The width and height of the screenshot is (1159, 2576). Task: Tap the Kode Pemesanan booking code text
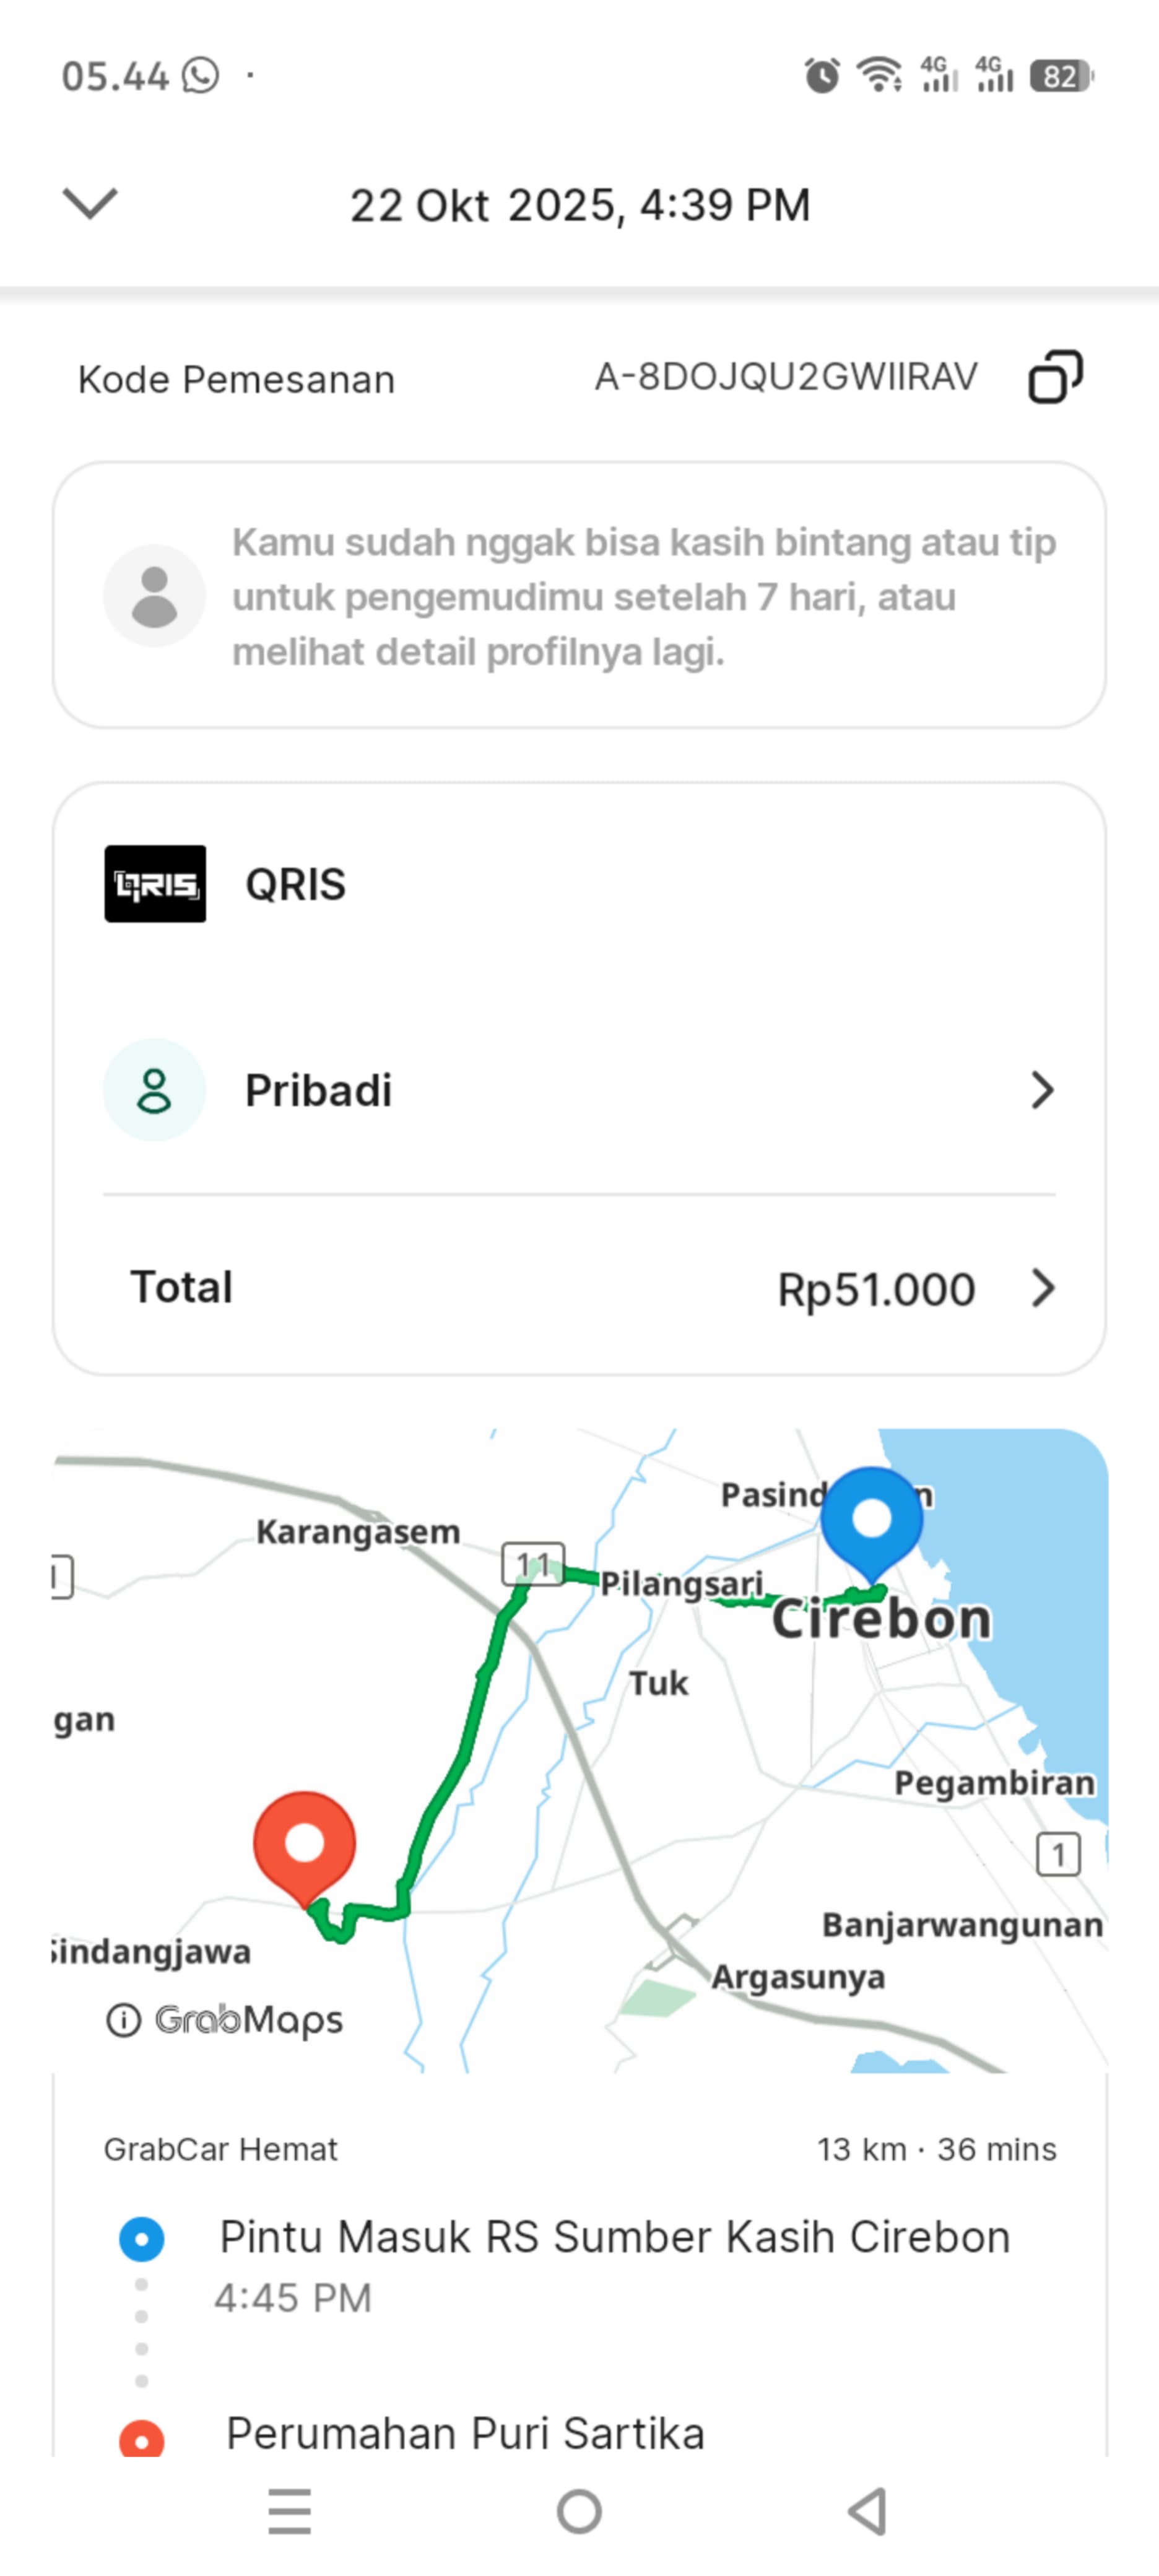pyautogui.click(x=786, y=378)
